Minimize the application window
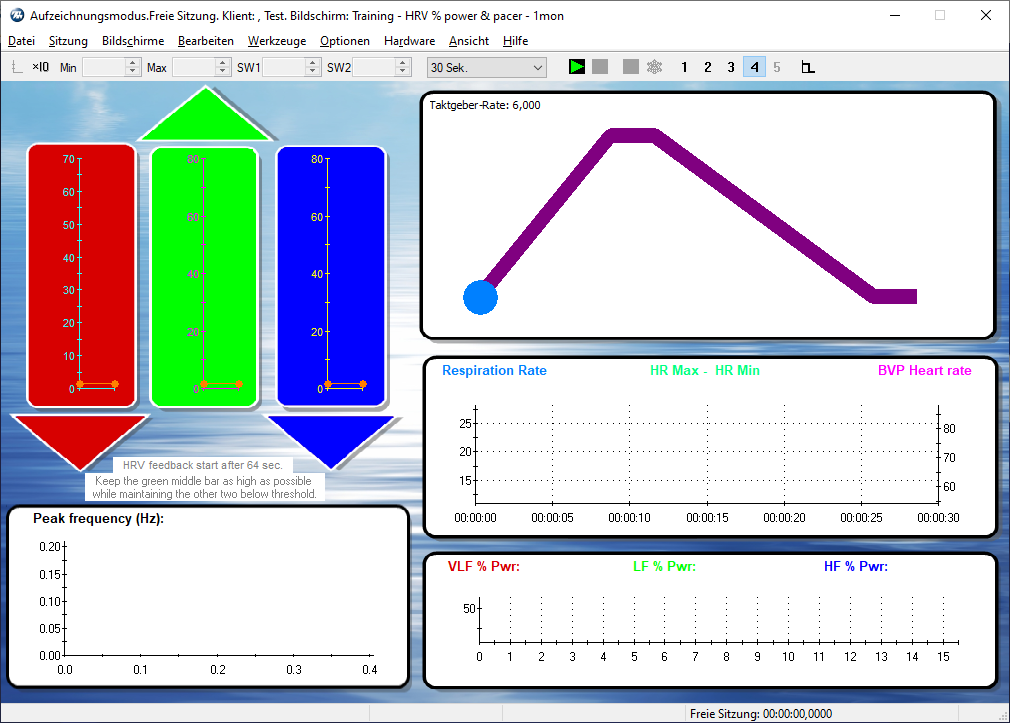The image size is (1010, 723). pyautogui.click(x=895, y=15)
